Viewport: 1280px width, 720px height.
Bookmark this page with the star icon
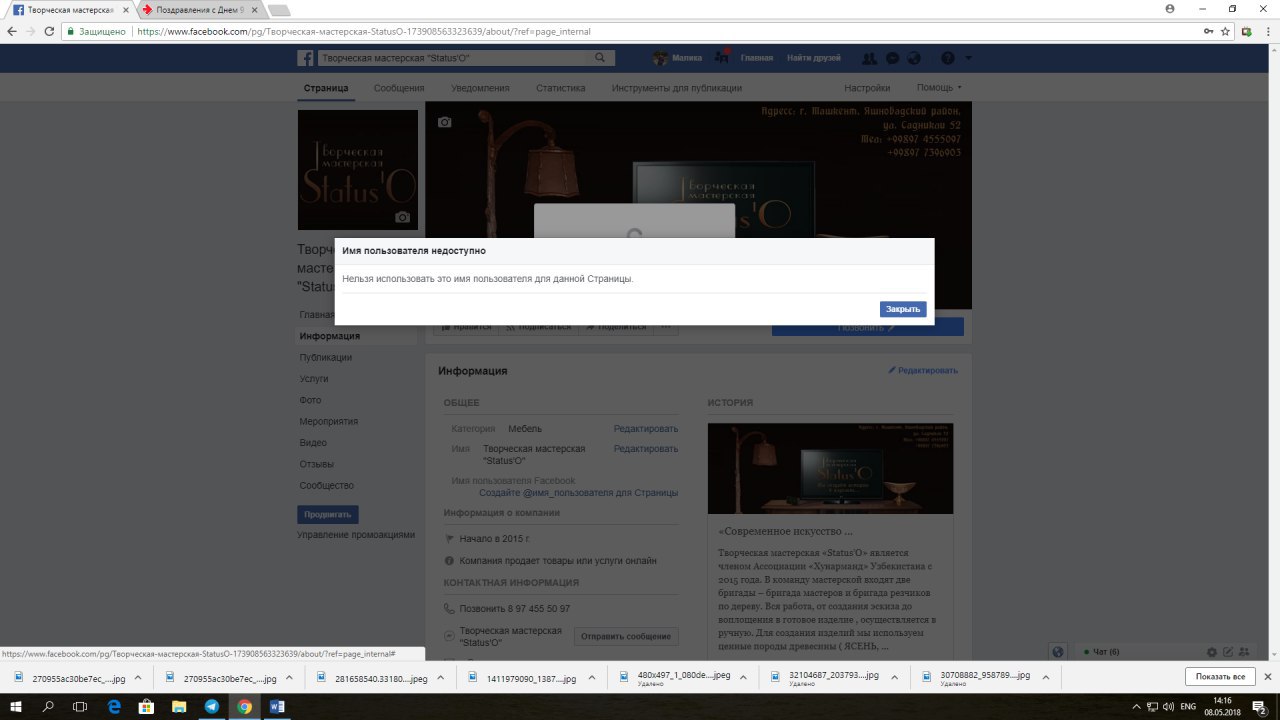[x=1225, y=31]
